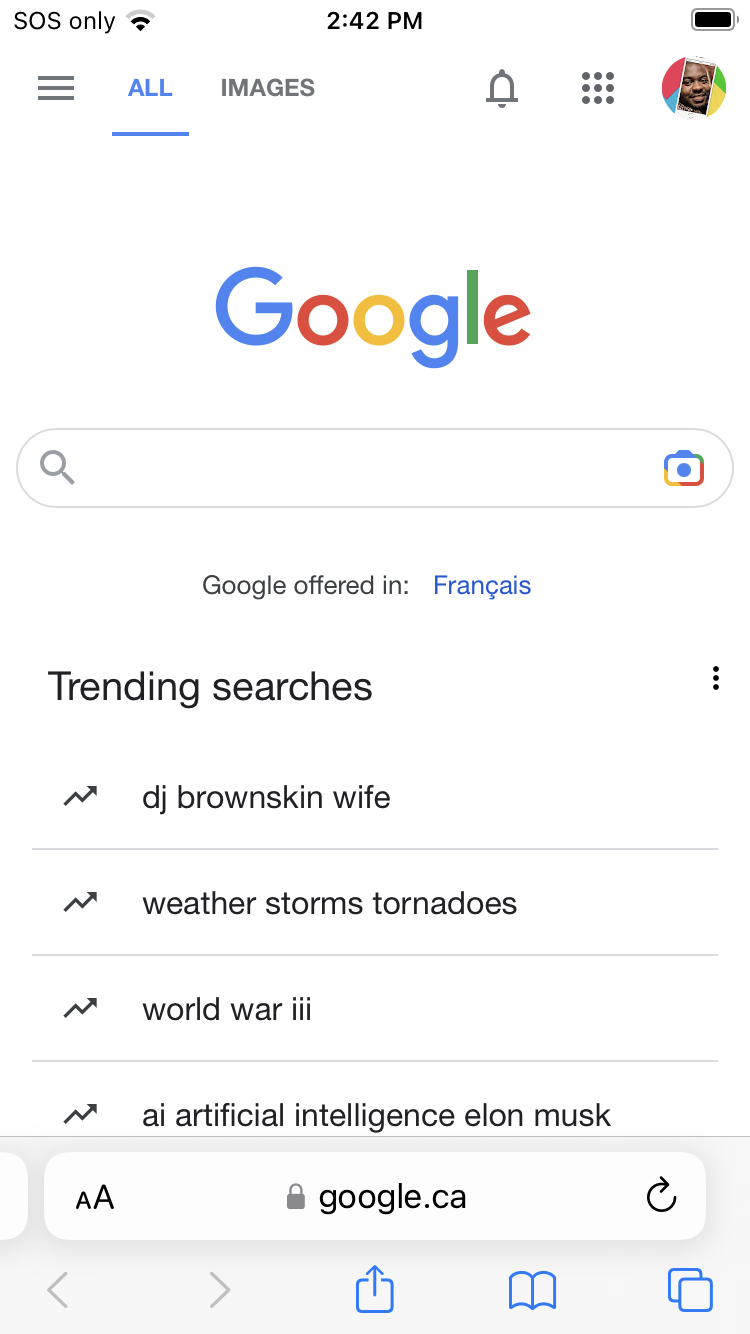
Task: Open the AA page settings menu
Action: pos(95,1197)
